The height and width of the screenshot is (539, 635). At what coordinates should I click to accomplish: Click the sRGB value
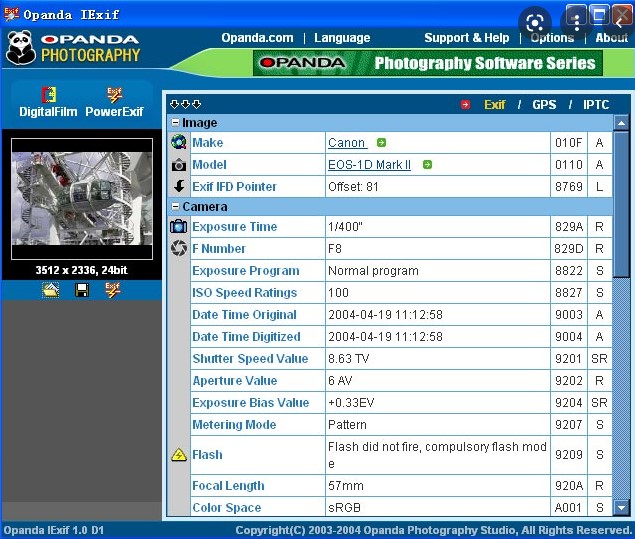(x=344, y=507)
